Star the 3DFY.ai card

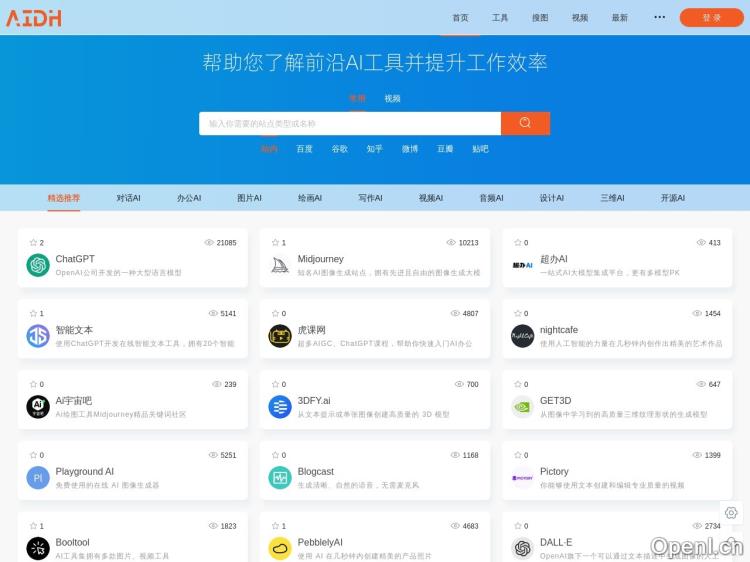276,384
